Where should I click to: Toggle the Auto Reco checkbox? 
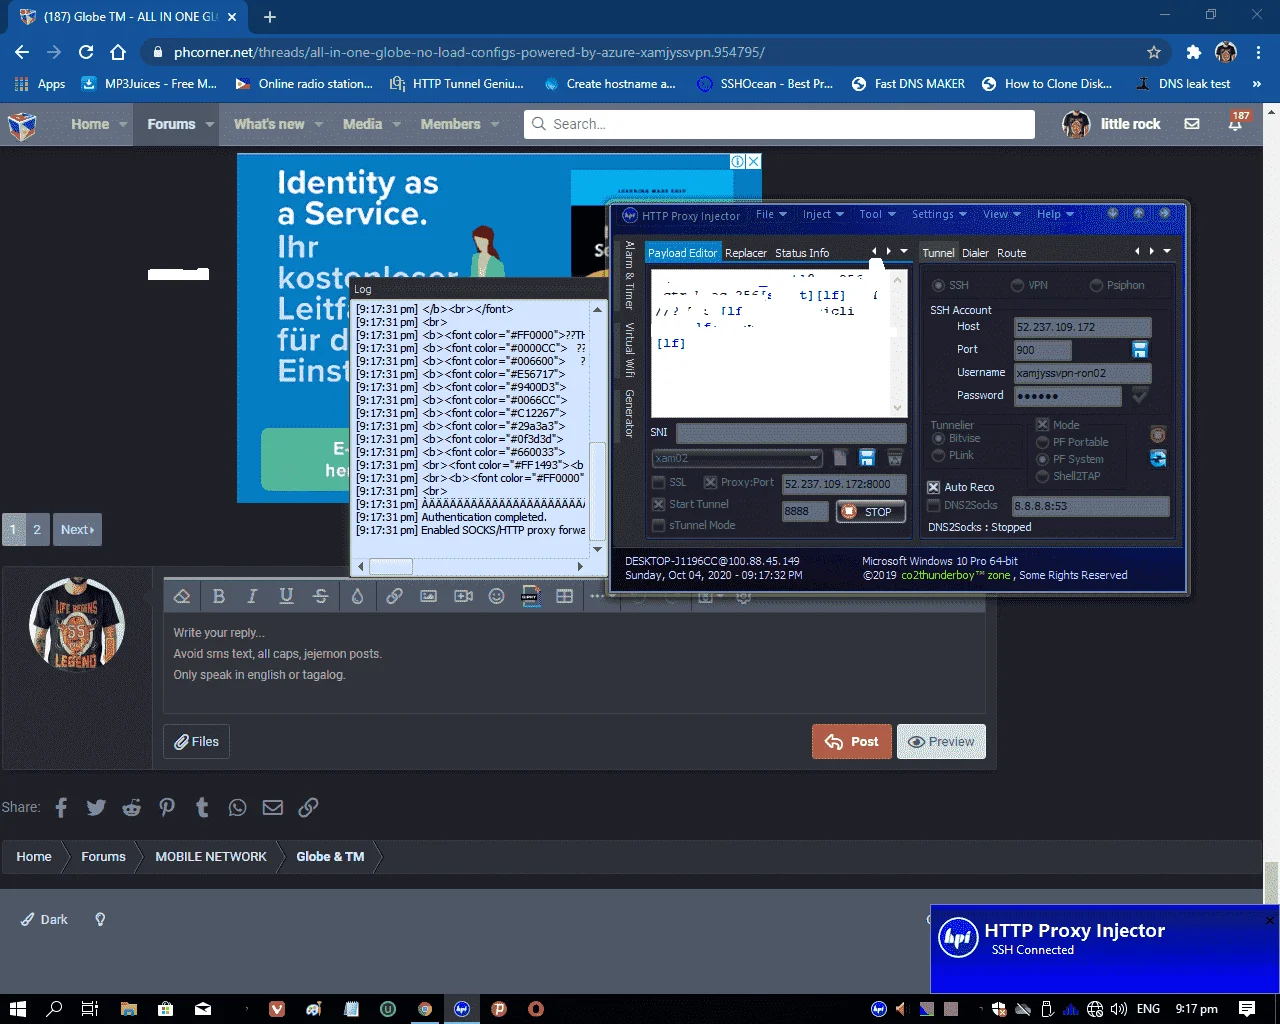(934, 487)
